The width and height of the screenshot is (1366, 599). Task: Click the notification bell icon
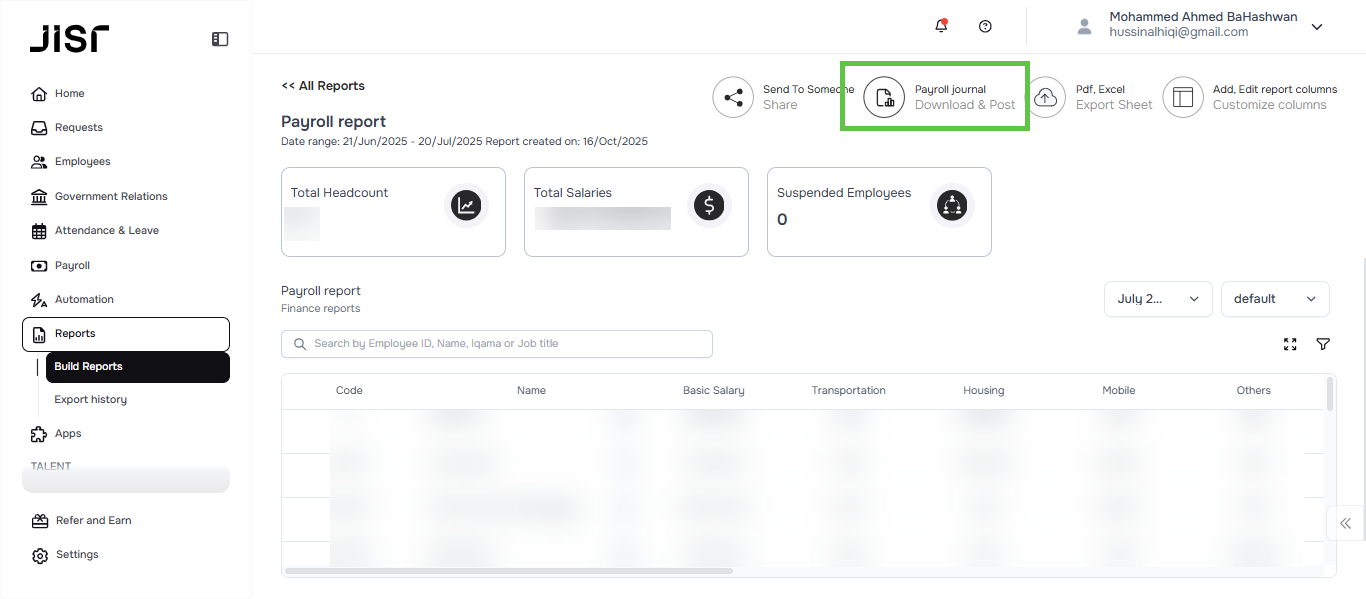click(x=941, y=27)
